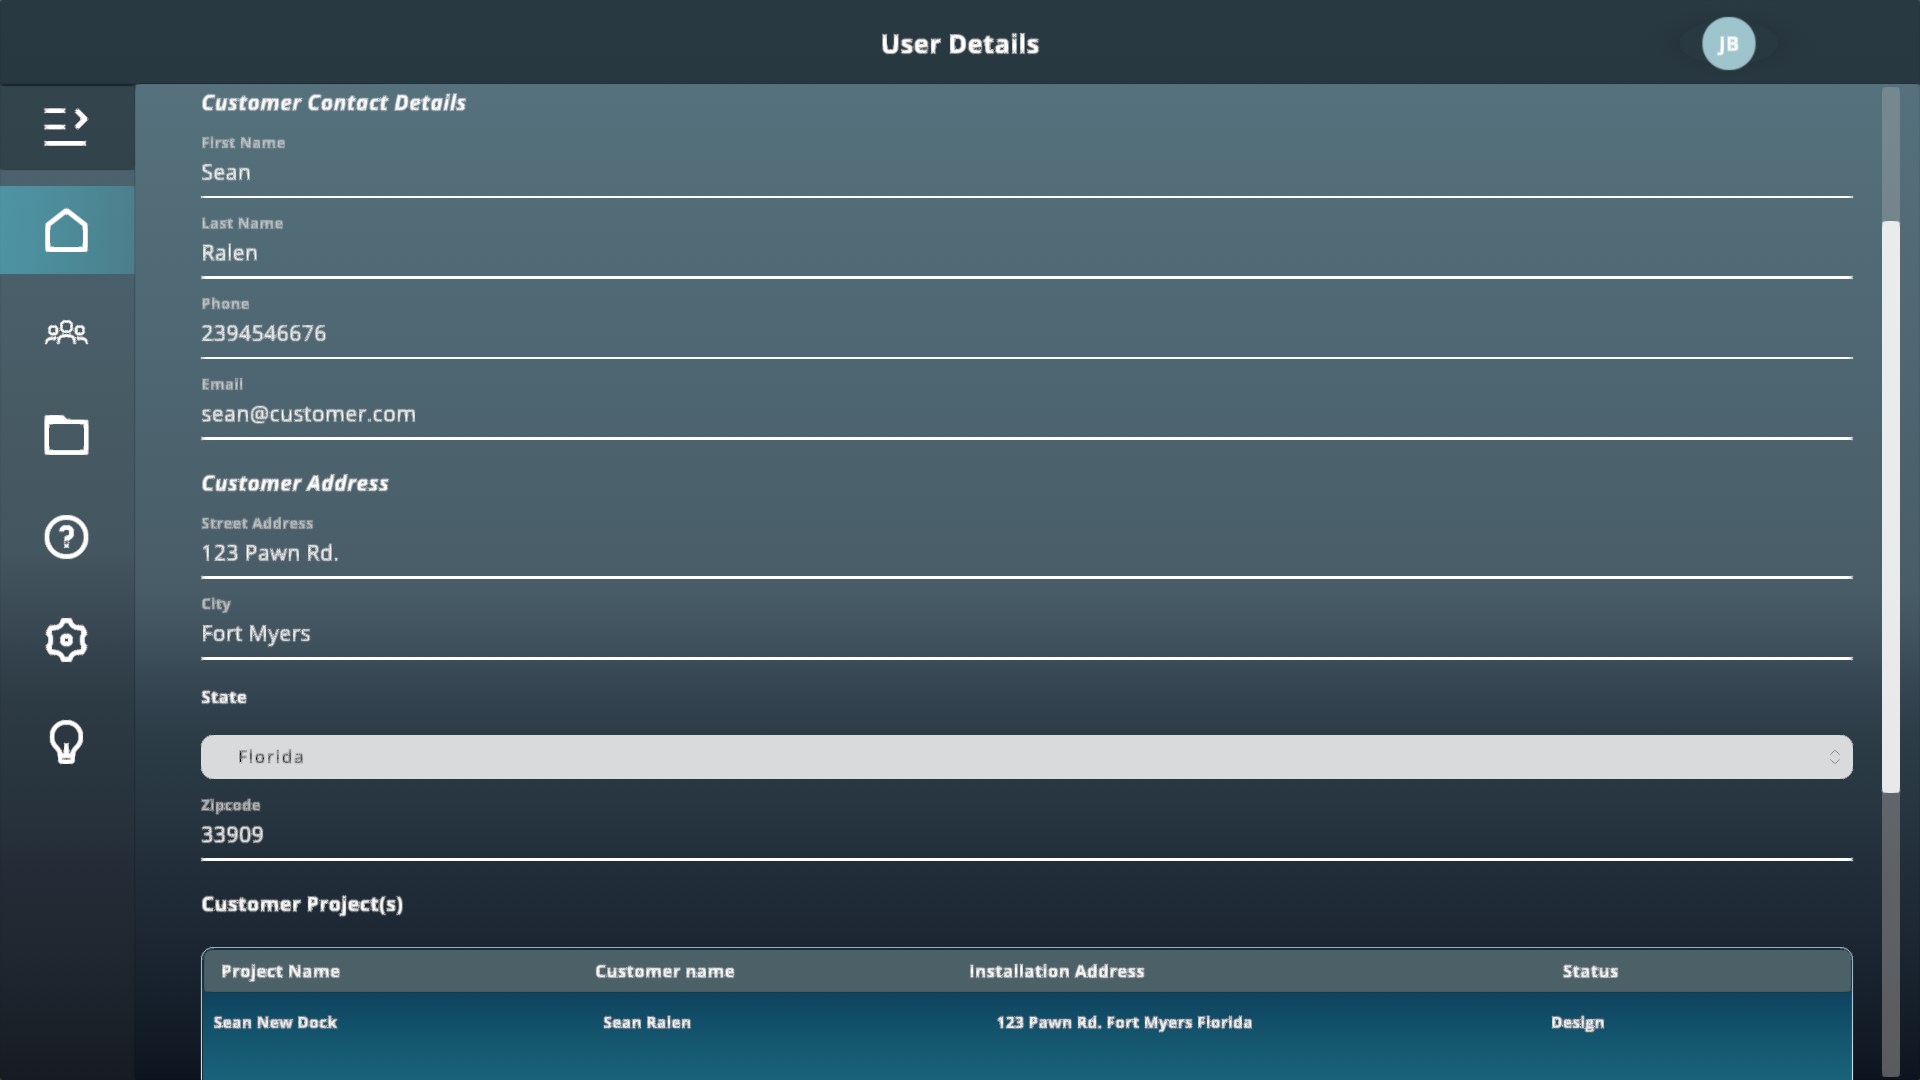Click the Email field

1026,414
